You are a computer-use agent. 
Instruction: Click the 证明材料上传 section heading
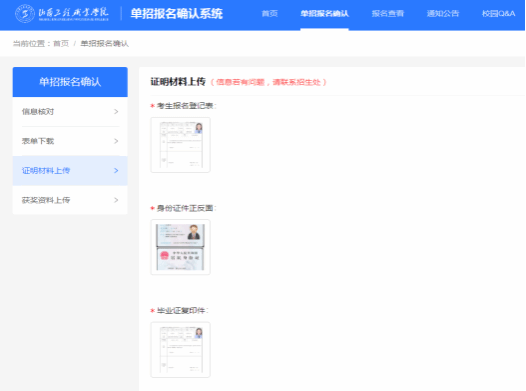178,82
